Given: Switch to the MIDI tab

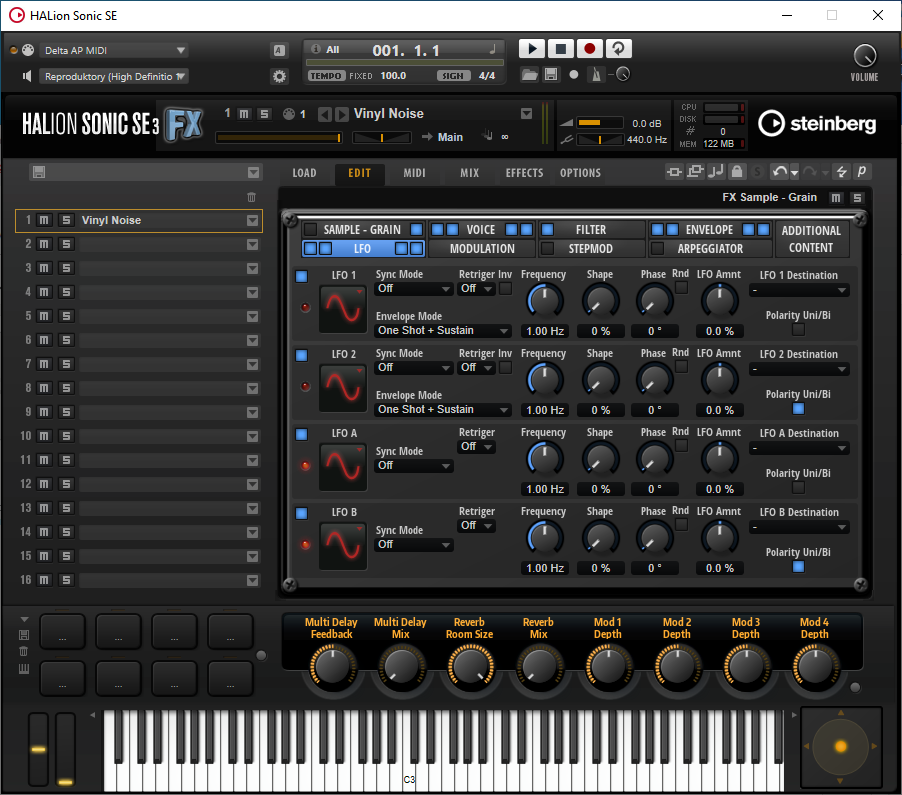Looking at the screenshot, I should coord(414,173).
